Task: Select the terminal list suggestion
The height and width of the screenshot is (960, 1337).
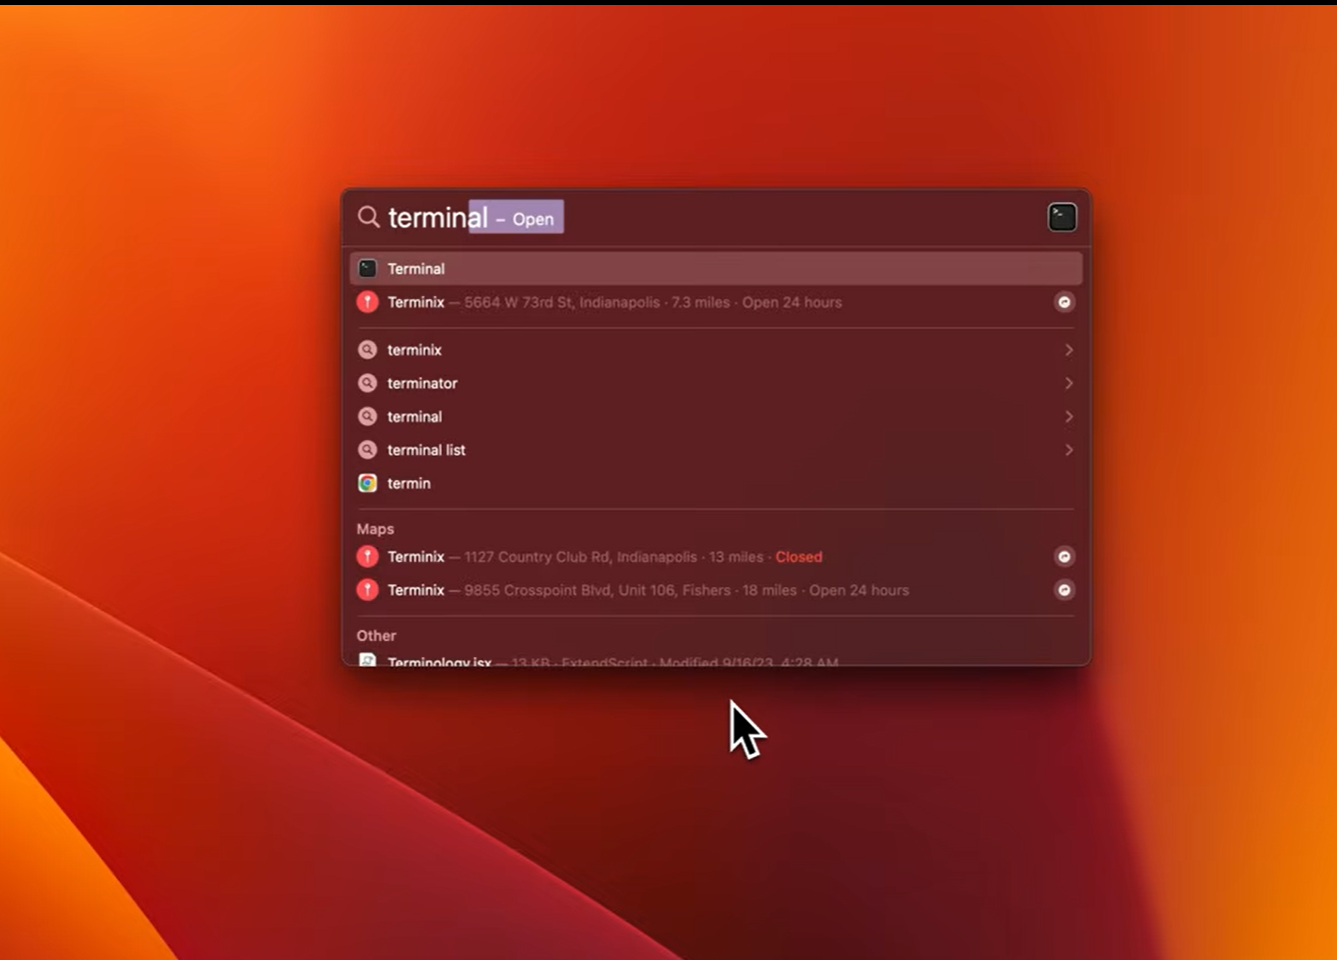Action: tap(716, 450)
